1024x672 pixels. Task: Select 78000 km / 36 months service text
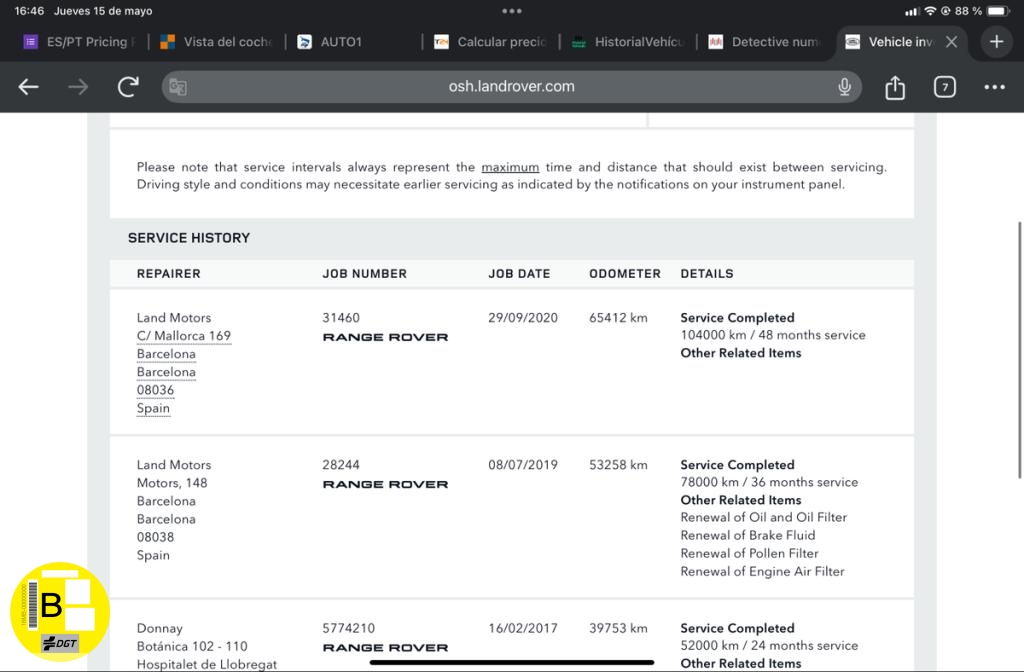click(769, 482)
